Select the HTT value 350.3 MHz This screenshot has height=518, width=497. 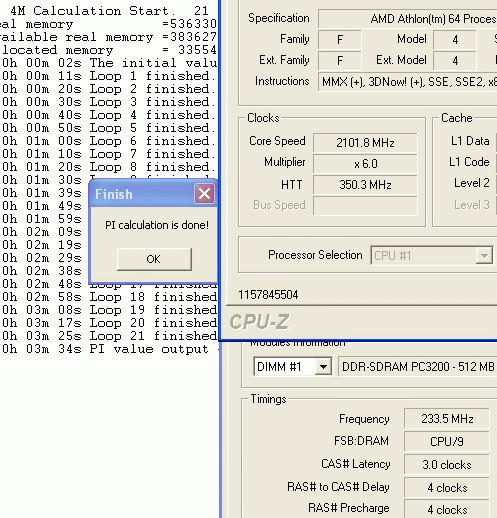(365, 185)
